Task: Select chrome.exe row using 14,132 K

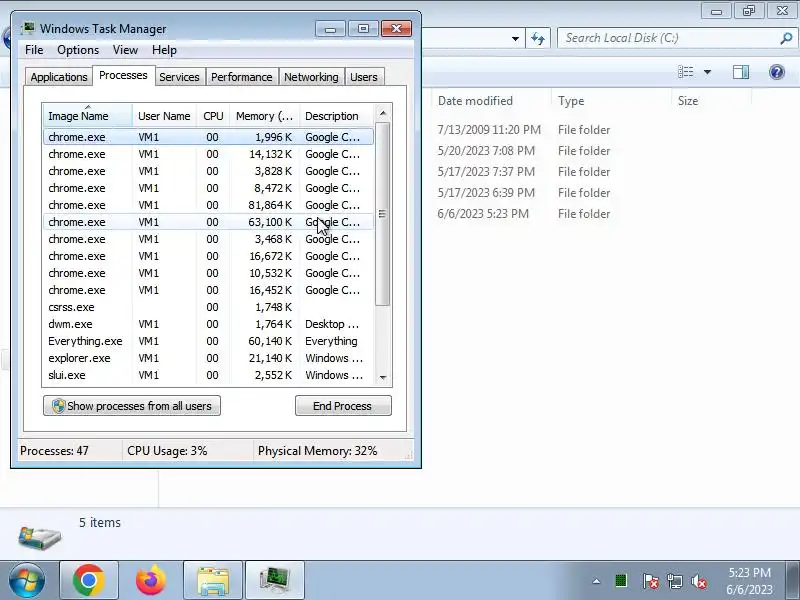Action: pyautogui.click(x=208, y=154)
